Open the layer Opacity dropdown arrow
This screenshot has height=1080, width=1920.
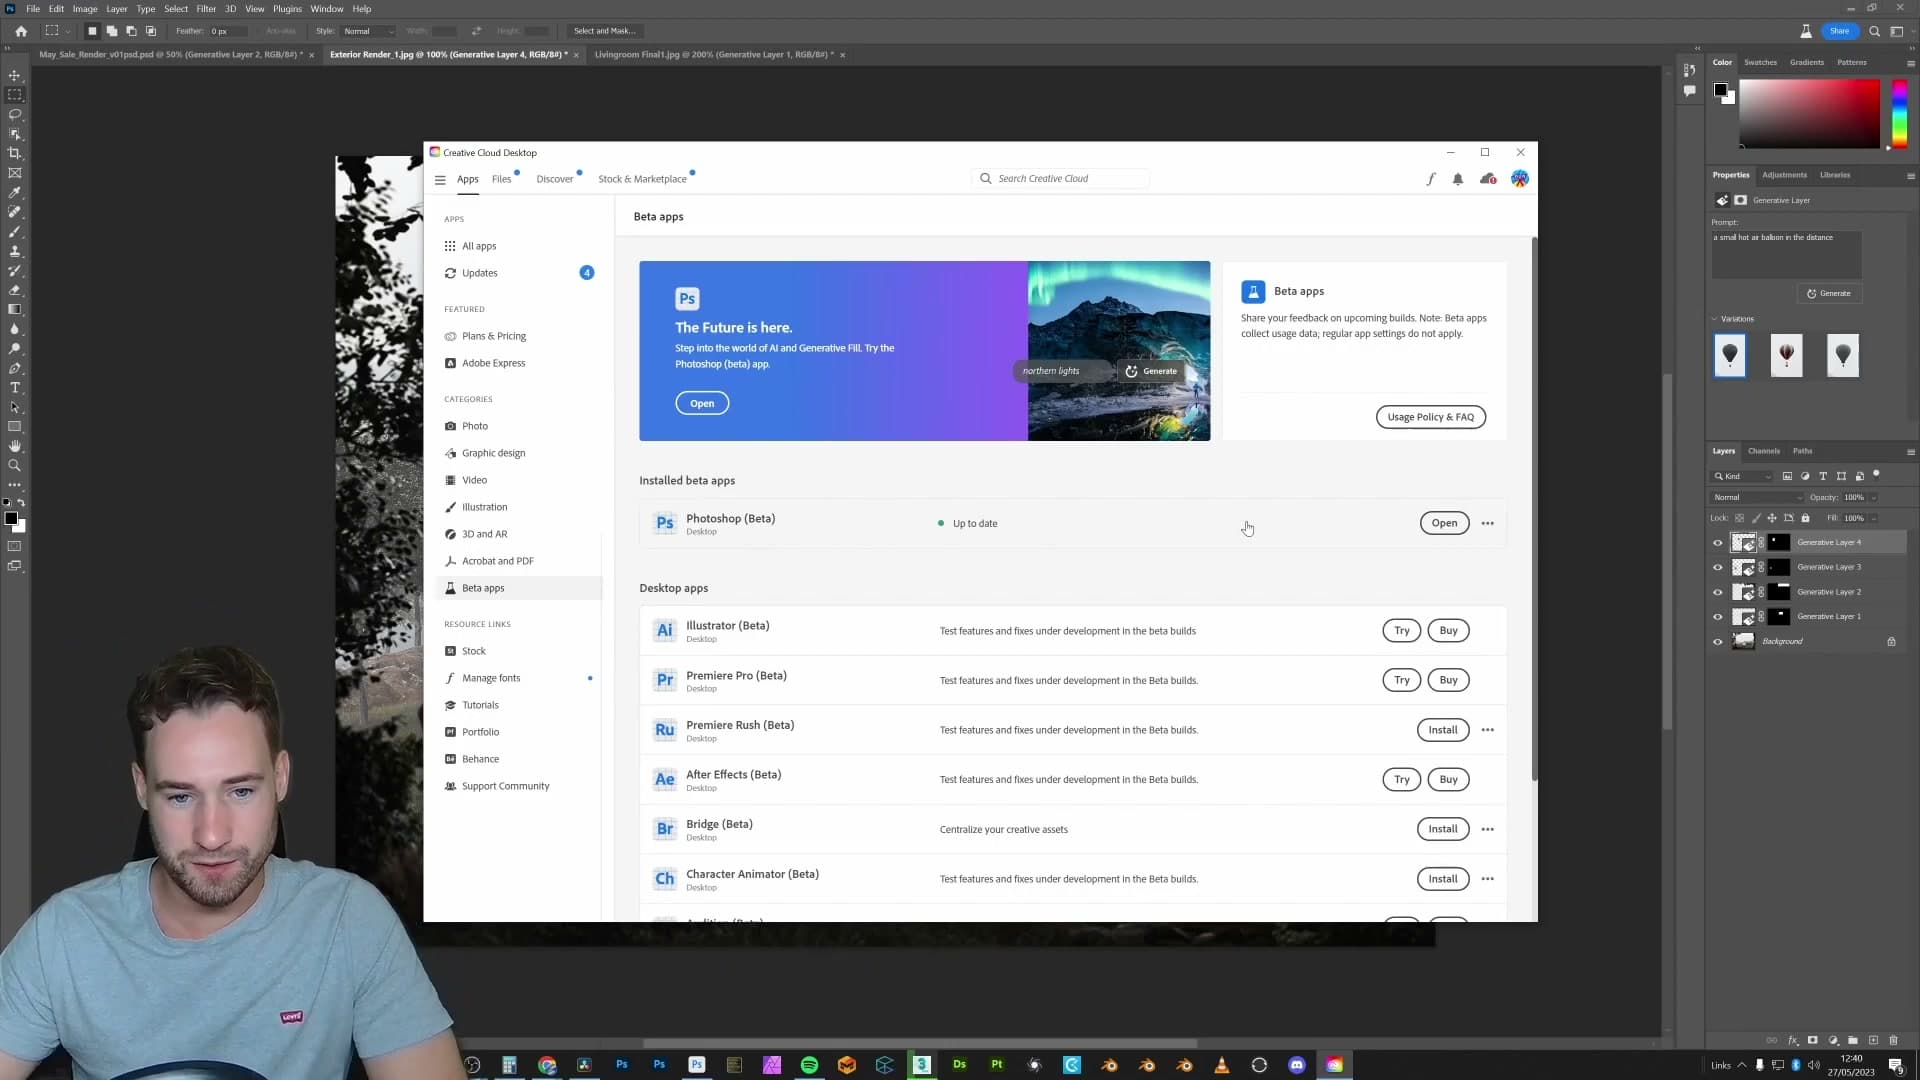pyautogui.click(x=1873, y=497)
